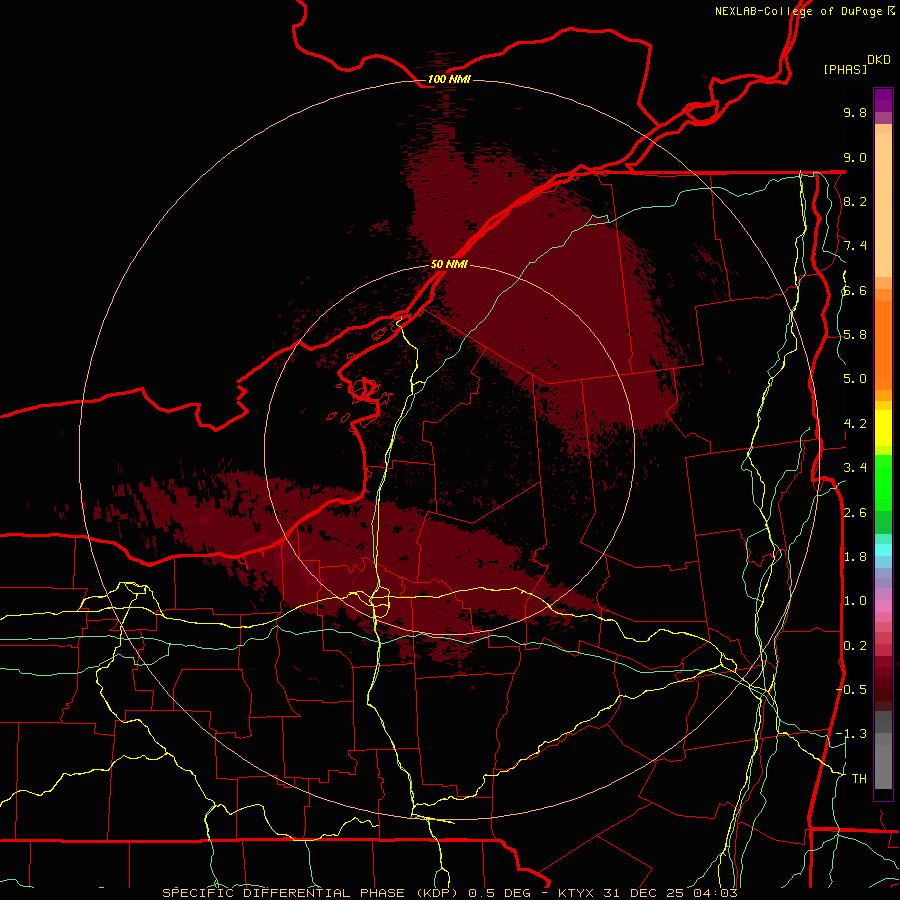Click the "7.4" color scale value
The width and height of the screenshot is (900, 900).
[x=855, y=246]
